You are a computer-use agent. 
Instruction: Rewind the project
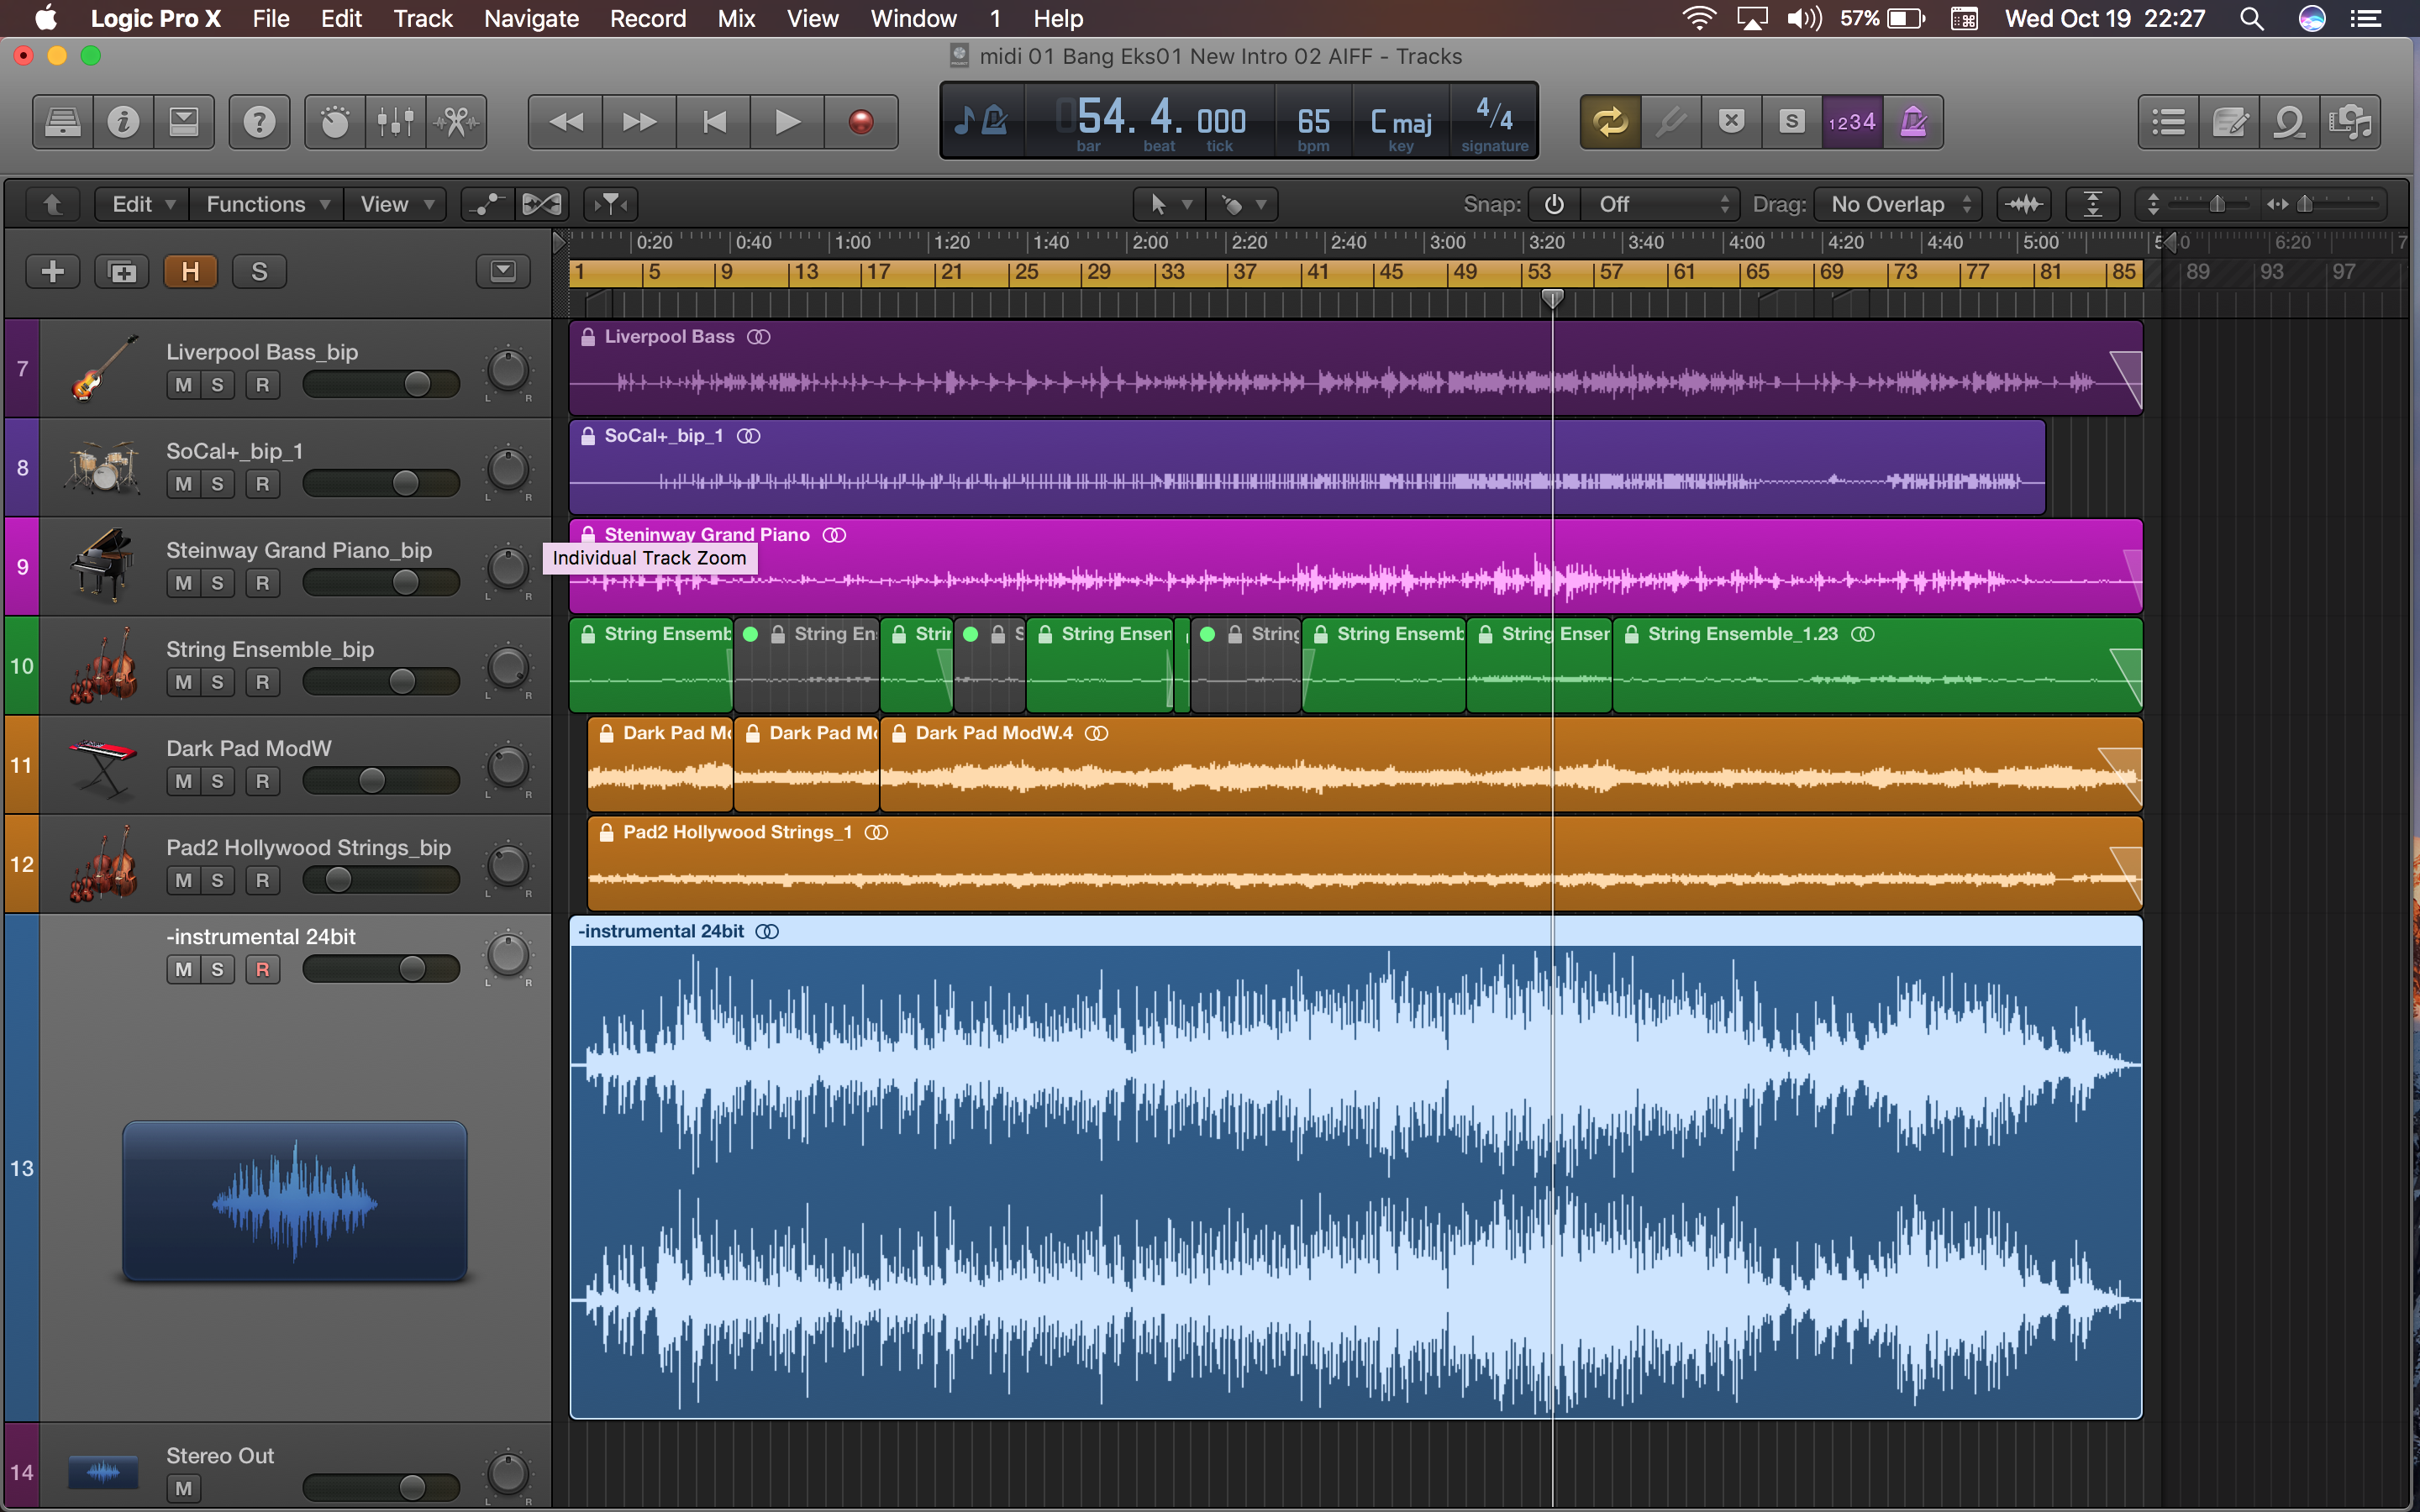566,122
